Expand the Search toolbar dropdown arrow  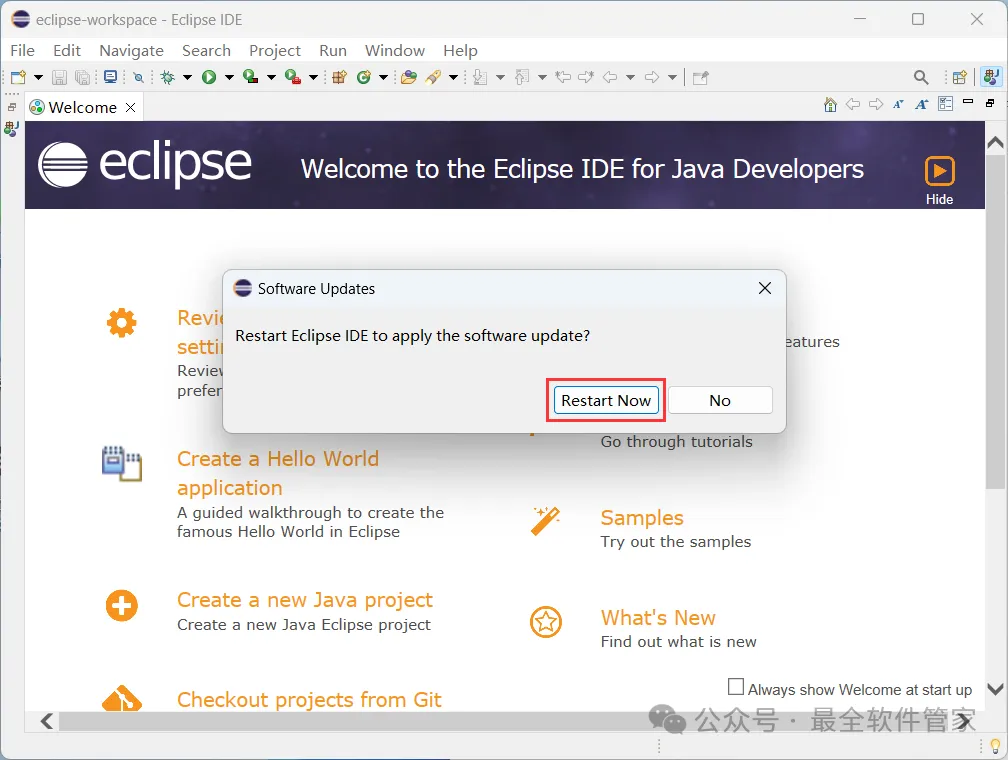coord(453,78)
